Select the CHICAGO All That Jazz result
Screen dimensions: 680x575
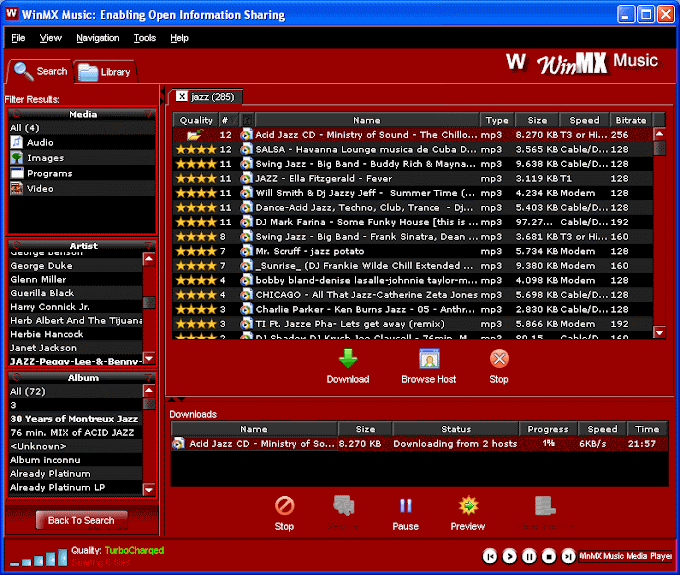(x=413, y=295)
